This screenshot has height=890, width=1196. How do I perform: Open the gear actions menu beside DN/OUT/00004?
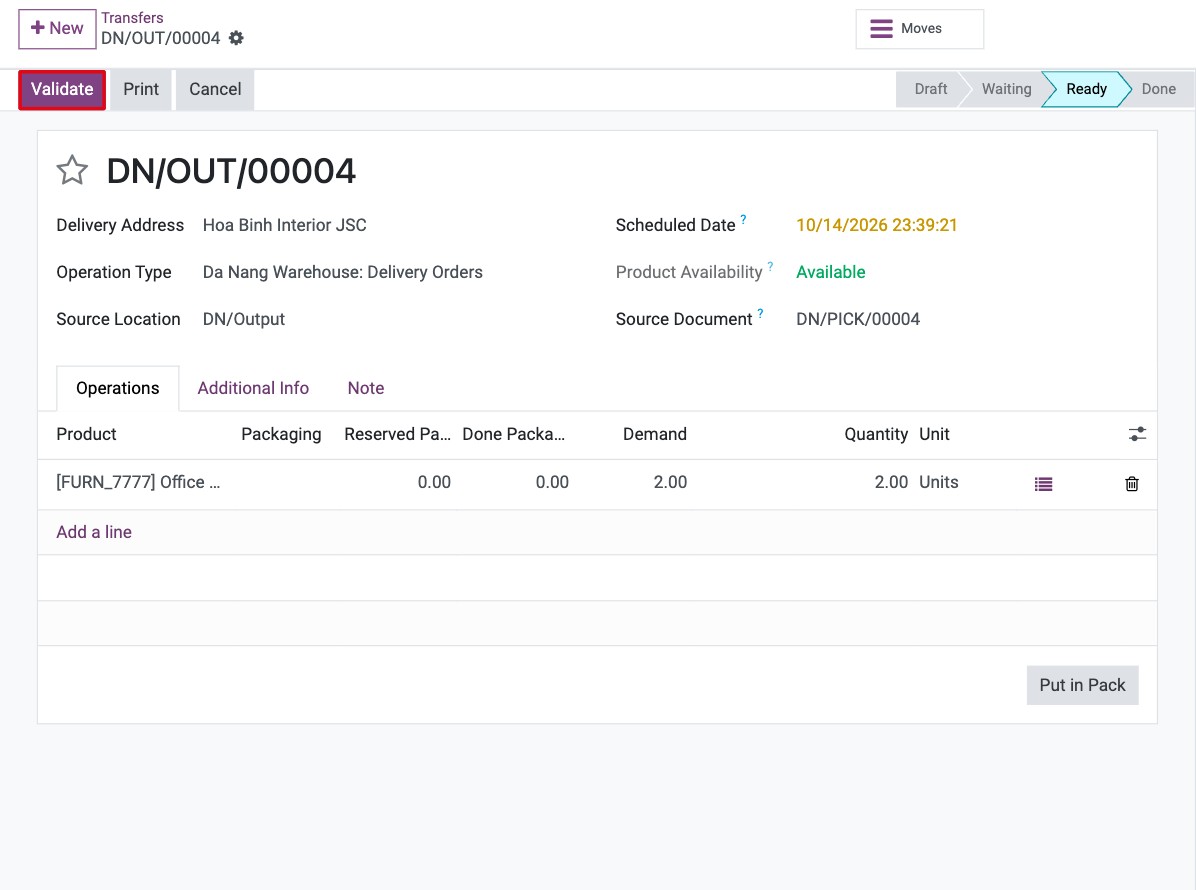236,38
